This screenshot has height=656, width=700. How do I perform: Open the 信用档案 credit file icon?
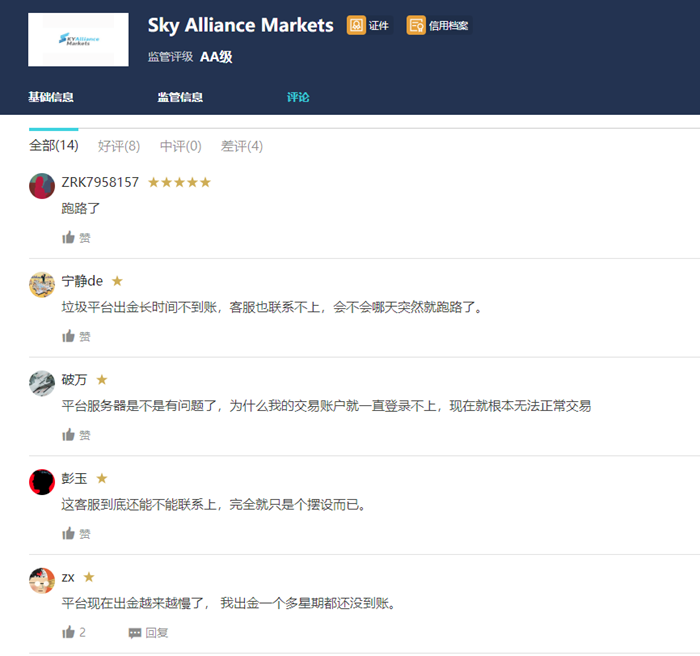416,26
